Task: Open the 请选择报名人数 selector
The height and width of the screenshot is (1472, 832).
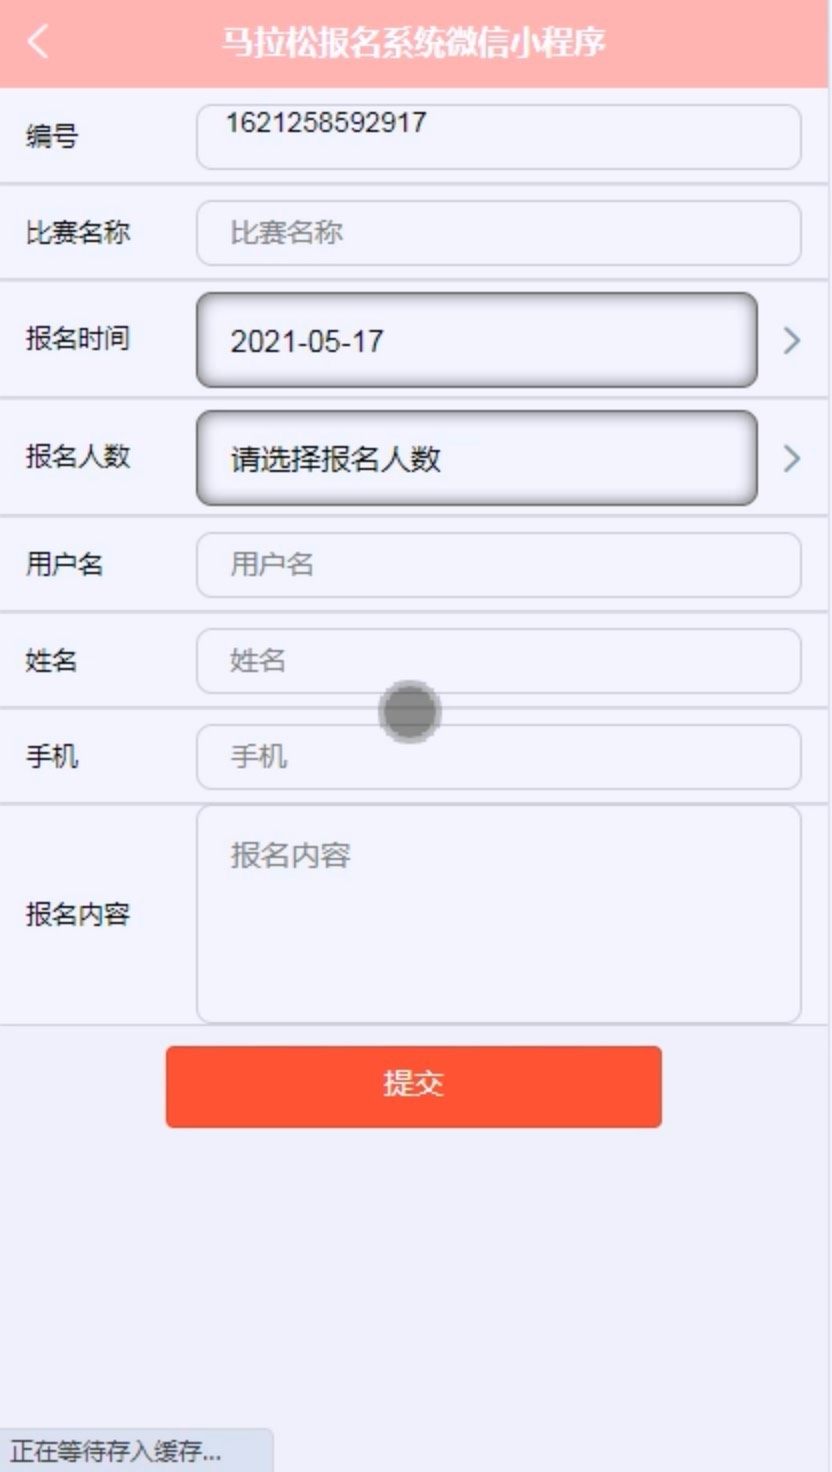Action: pos(476,459)
